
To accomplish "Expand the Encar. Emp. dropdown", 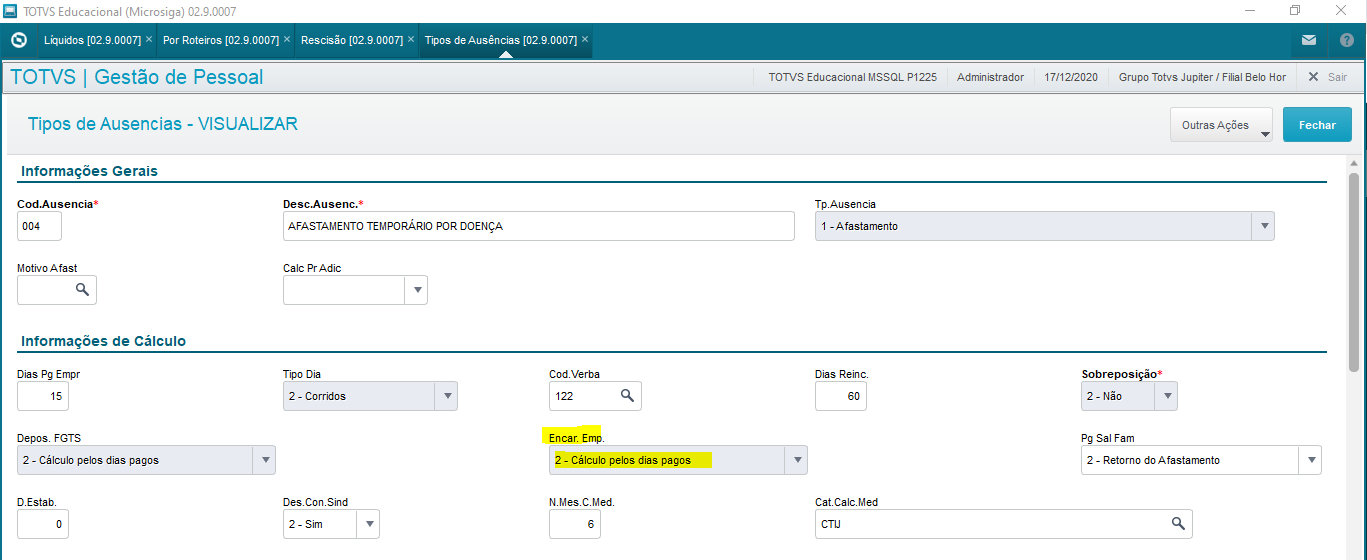I will (x=796, y=460).
